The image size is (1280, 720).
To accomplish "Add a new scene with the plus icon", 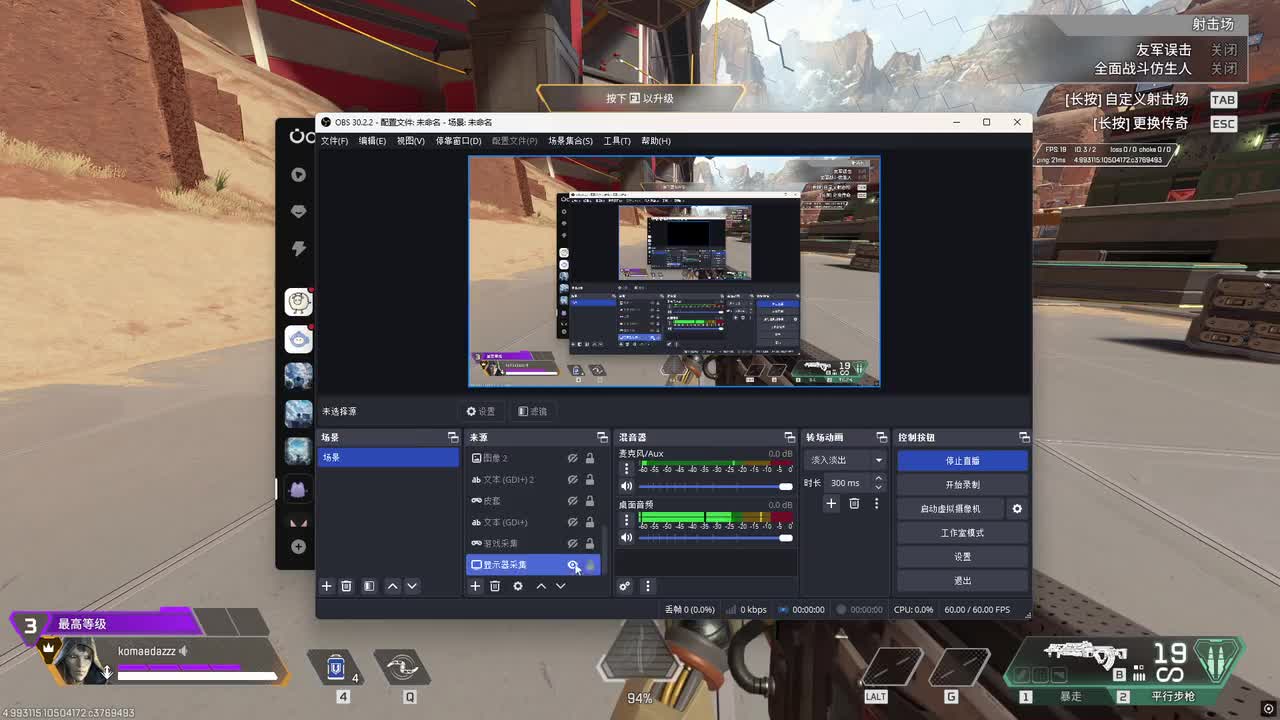I will coord(326,586).
